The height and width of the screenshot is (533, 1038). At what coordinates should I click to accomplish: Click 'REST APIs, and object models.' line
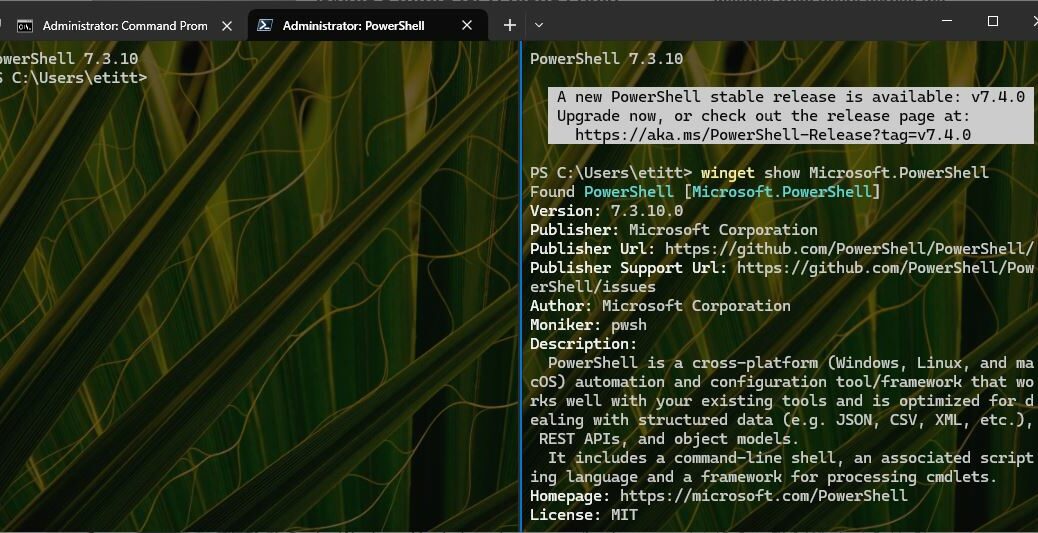[x=669, y=439]
